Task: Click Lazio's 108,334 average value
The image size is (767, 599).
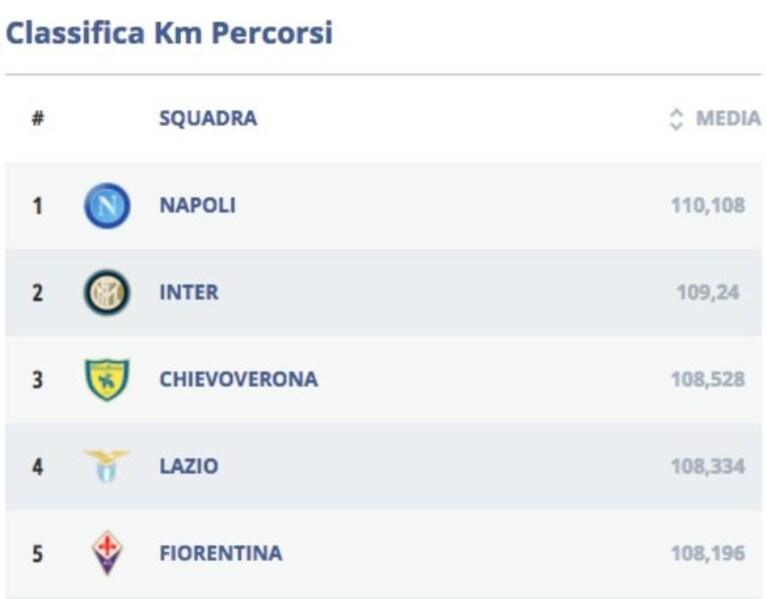Action: pos(708,466)
